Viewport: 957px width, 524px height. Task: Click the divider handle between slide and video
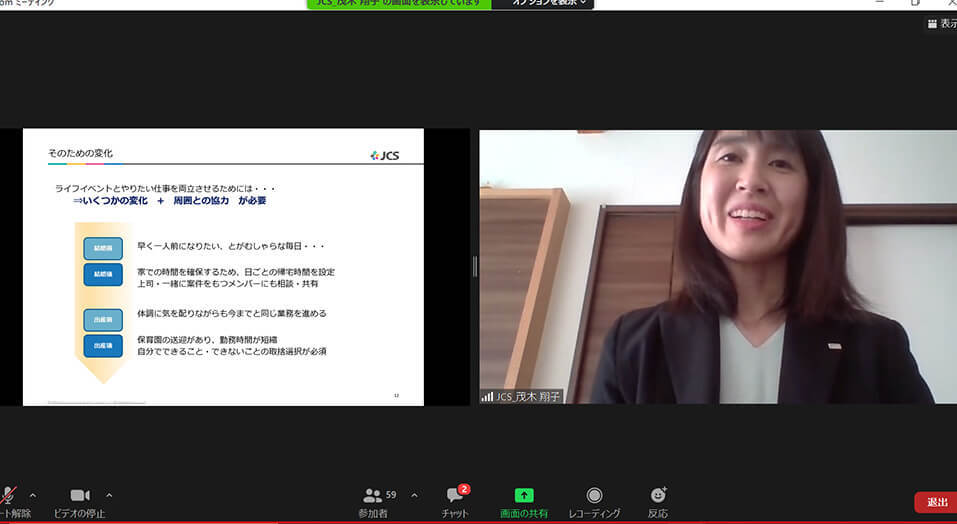[x=474, y=266]
